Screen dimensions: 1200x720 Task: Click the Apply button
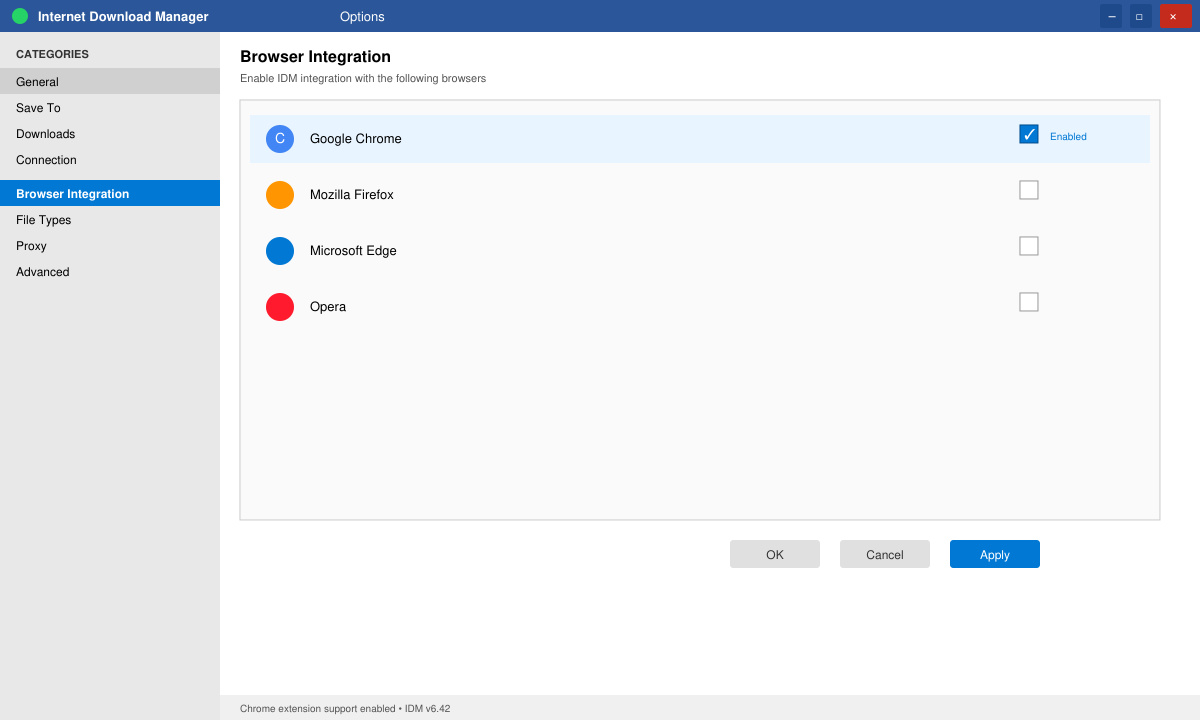[x=995, y=554]
